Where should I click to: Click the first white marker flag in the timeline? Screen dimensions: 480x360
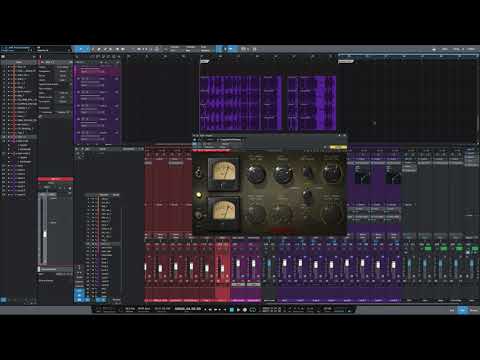pos(204,61)
